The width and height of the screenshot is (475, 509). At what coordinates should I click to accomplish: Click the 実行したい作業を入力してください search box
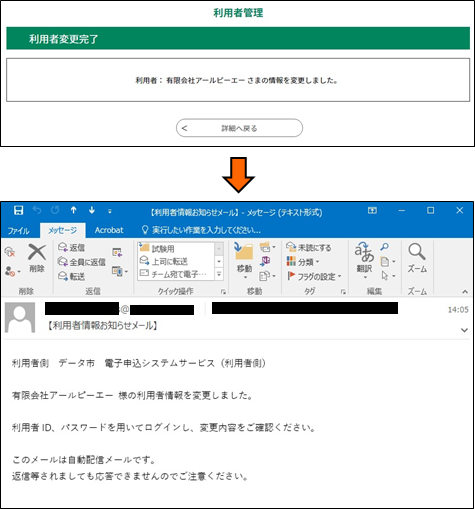pyautogui.click(x=201, y=230)
